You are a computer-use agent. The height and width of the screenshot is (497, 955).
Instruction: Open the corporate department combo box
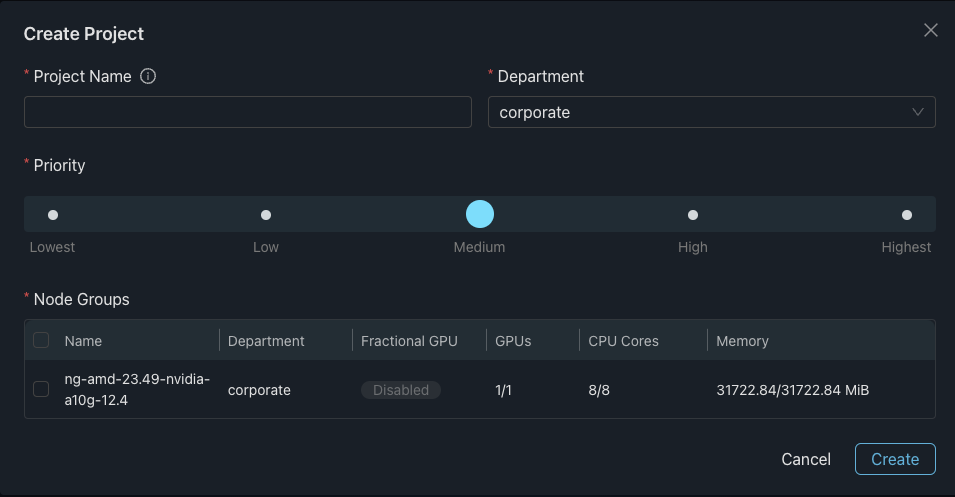(x=700, y=112)
